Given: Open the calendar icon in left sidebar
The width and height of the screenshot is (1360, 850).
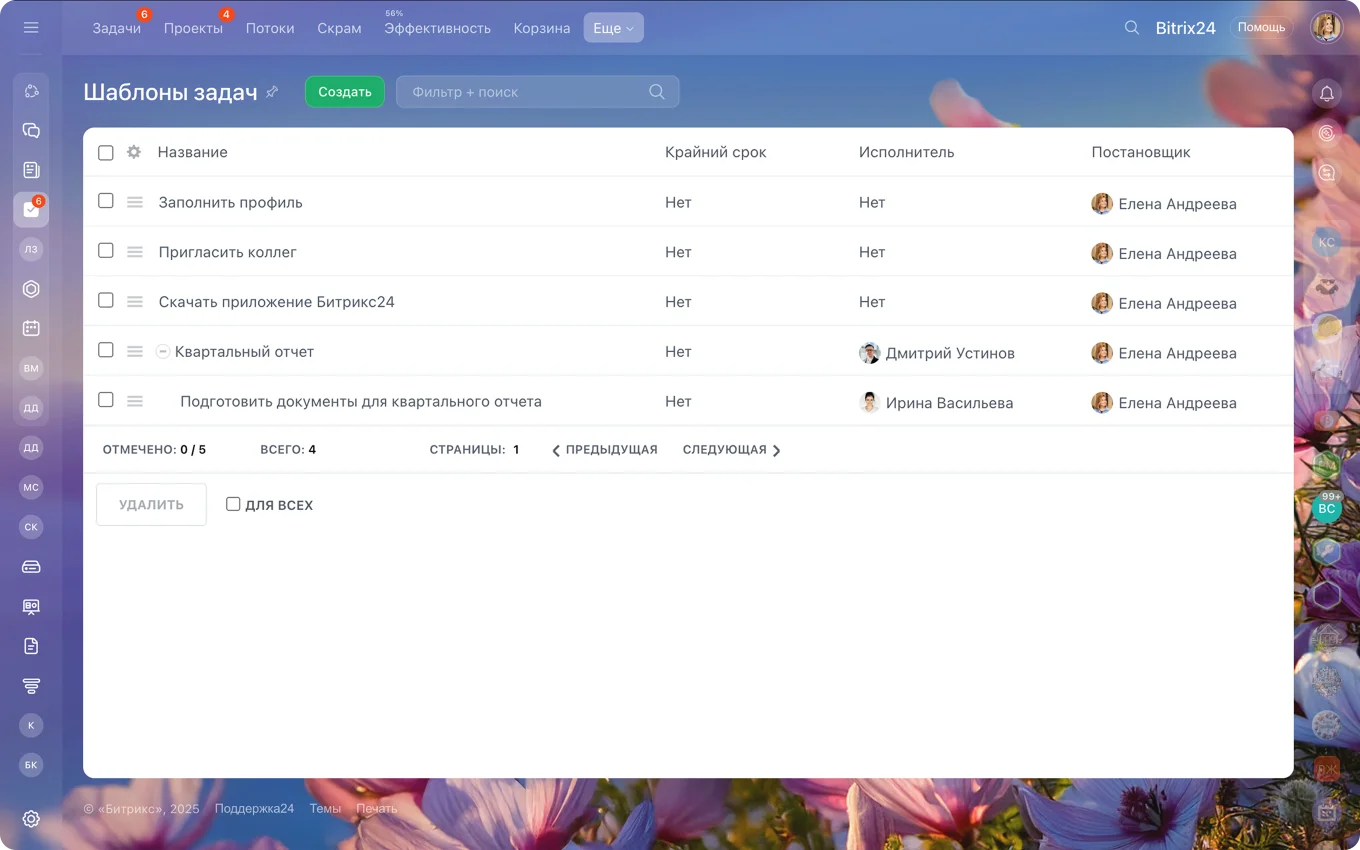Looking at the screenshot, I should 31,328.
